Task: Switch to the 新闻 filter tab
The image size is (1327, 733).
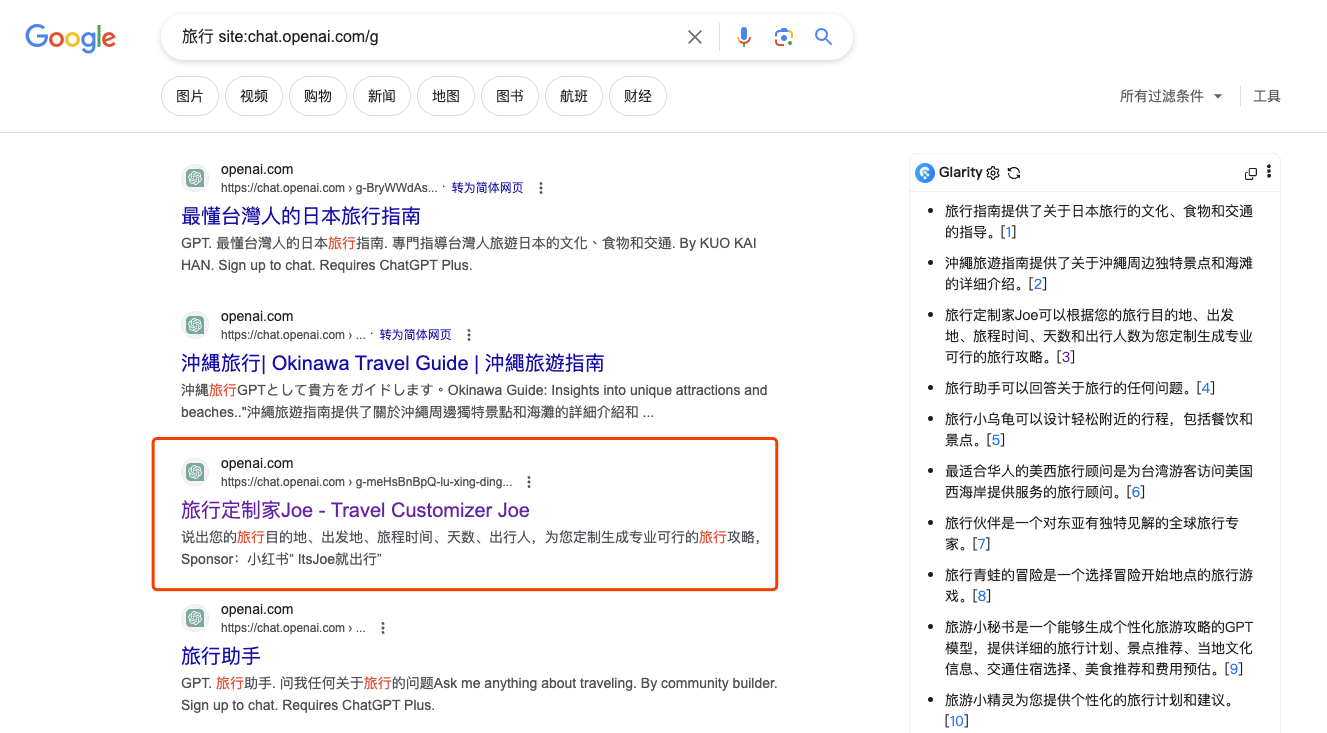Action: click(382, 96)
